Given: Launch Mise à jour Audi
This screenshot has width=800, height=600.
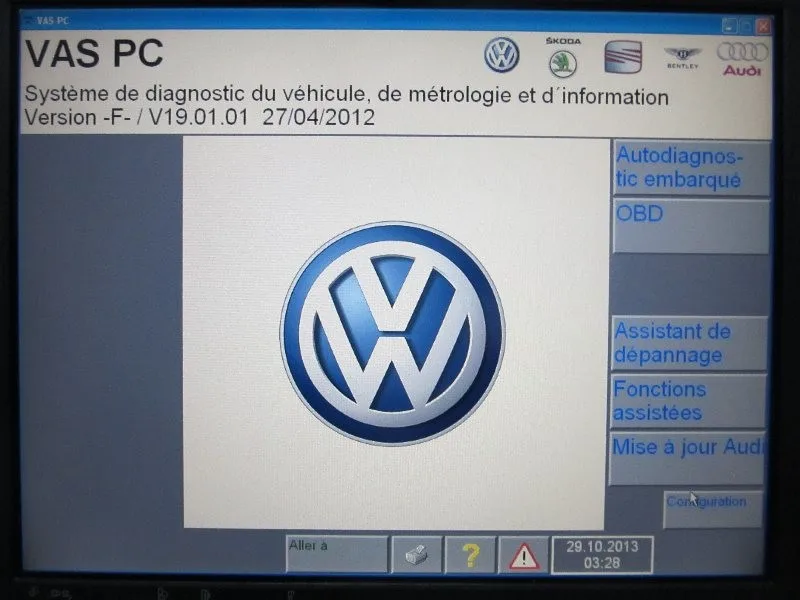Looking at the screenshot, I should click(x=687, y=458).
